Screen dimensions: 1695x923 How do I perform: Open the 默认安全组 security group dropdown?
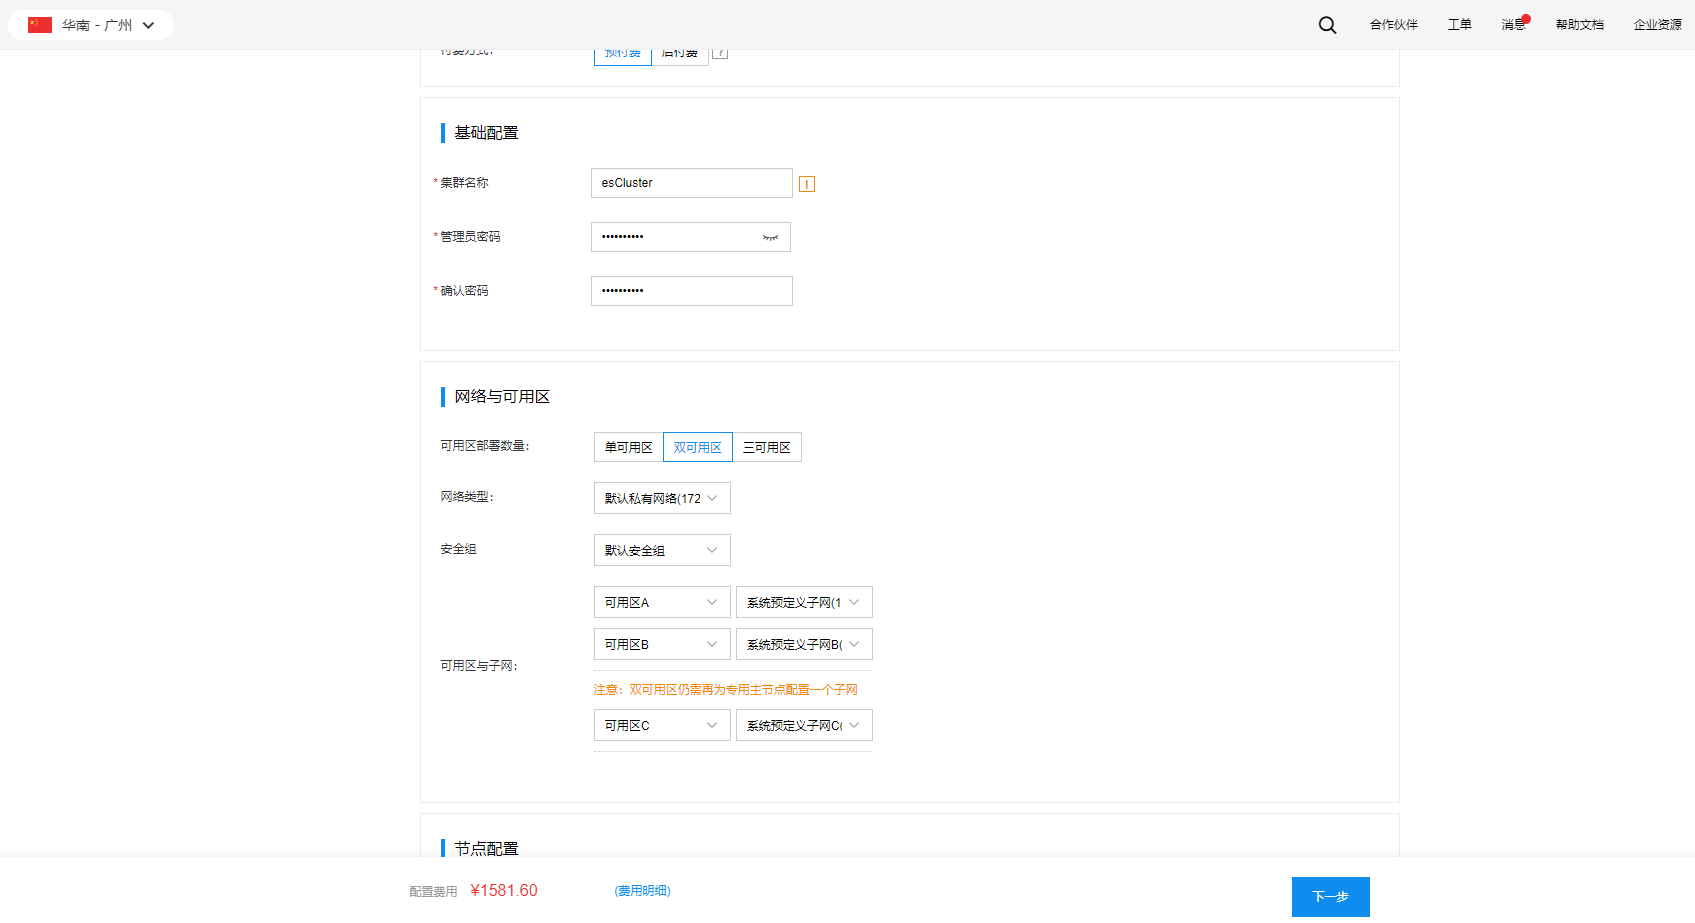(x=661, y=550)
